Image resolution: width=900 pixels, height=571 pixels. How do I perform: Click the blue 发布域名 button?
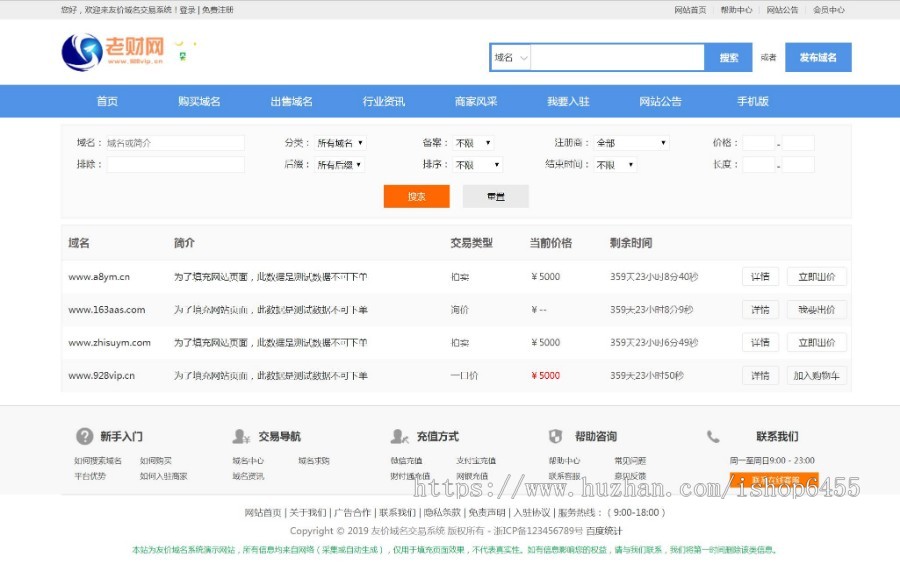coord(817,58)
